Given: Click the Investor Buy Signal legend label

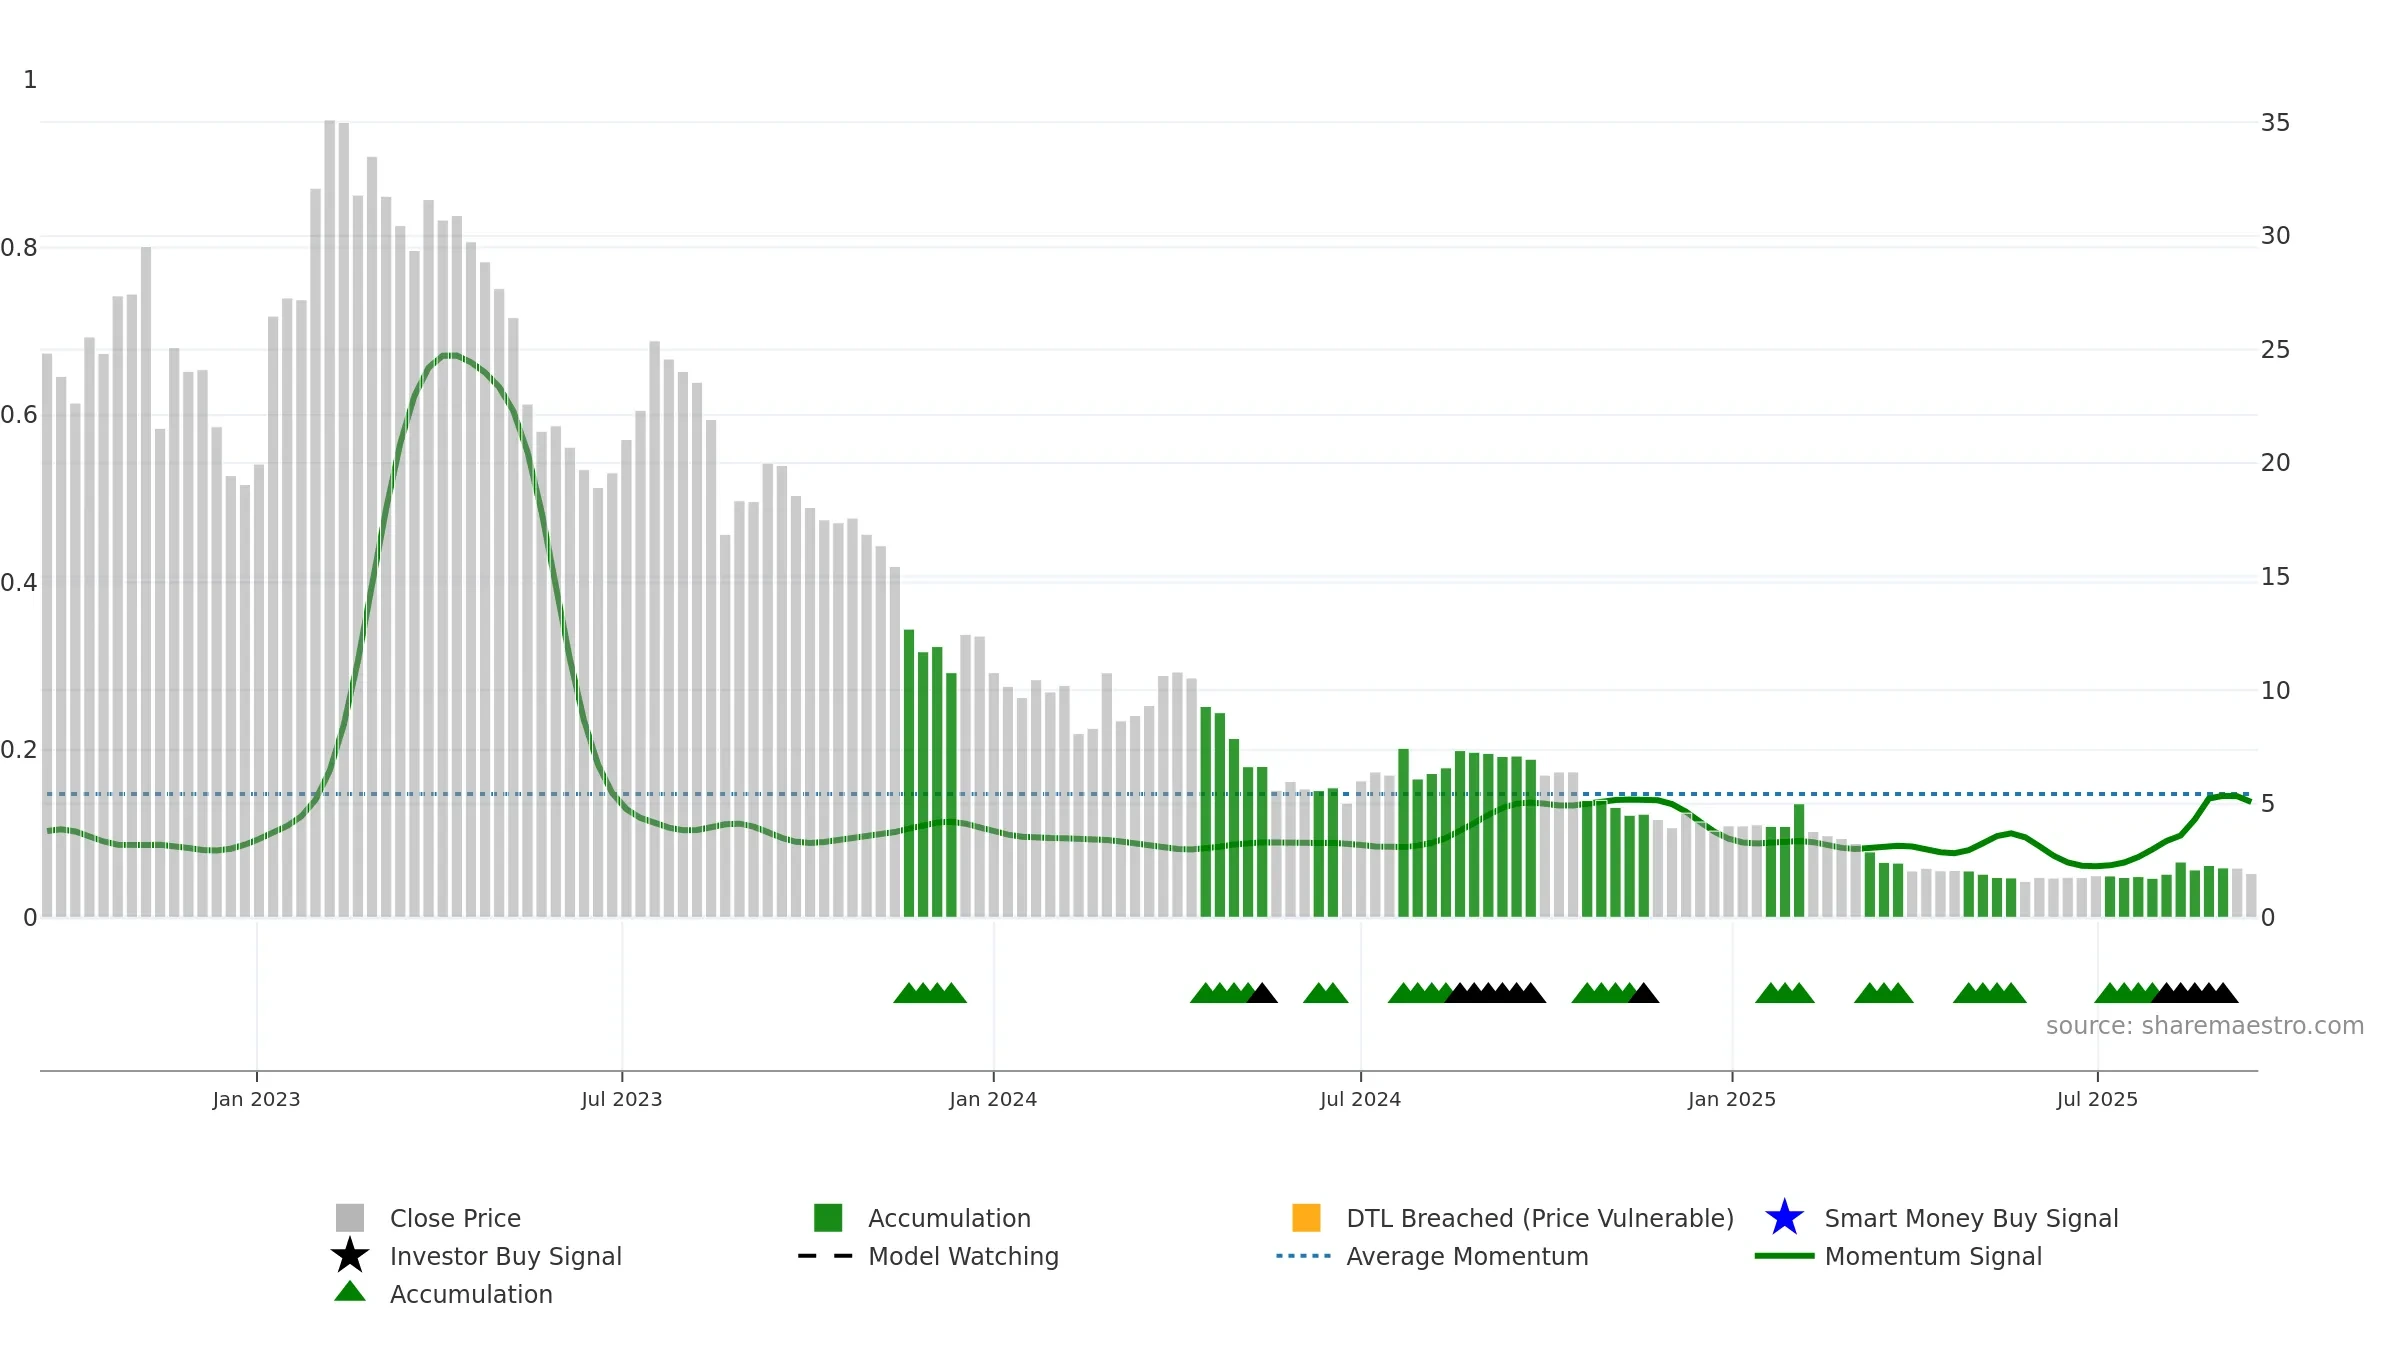Looking at the screenshot, I should click(505, 1256).
